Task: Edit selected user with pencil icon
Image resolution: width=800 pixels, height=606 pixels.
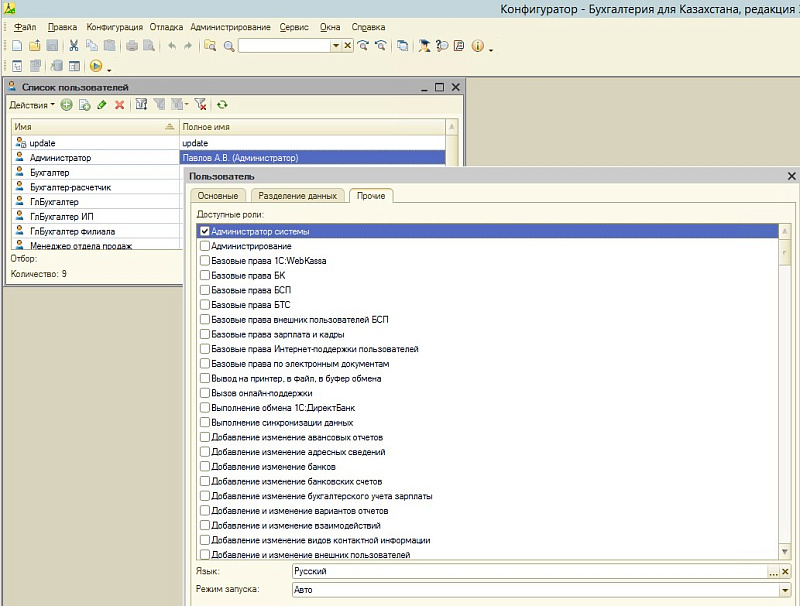Action: [x=102, y=105]
